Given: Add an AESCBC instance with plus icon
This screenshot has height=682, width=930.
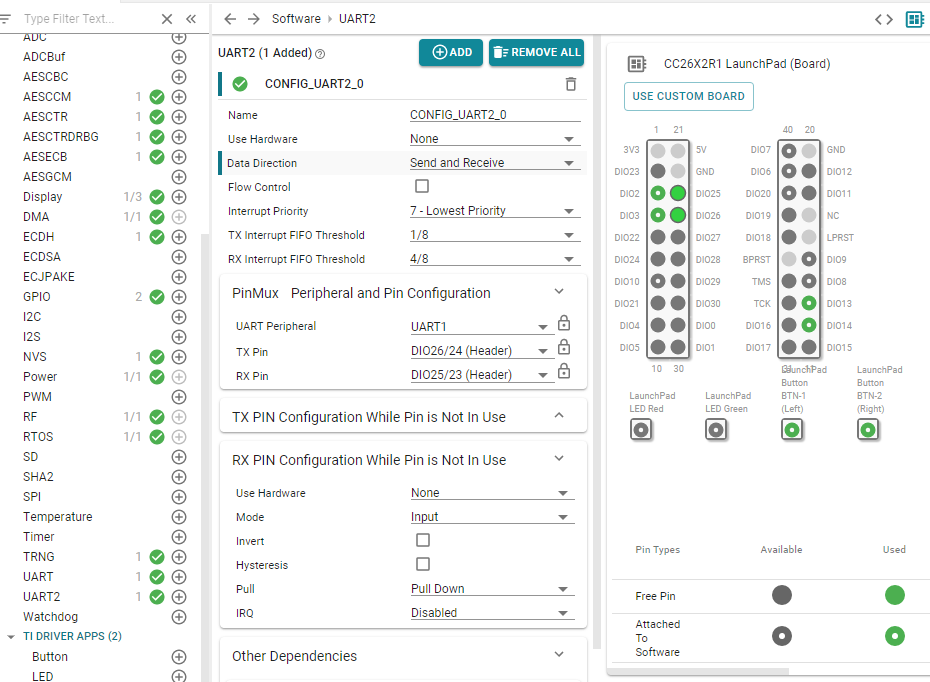Looking at the screenshot, I should click(x=179, y=77).
